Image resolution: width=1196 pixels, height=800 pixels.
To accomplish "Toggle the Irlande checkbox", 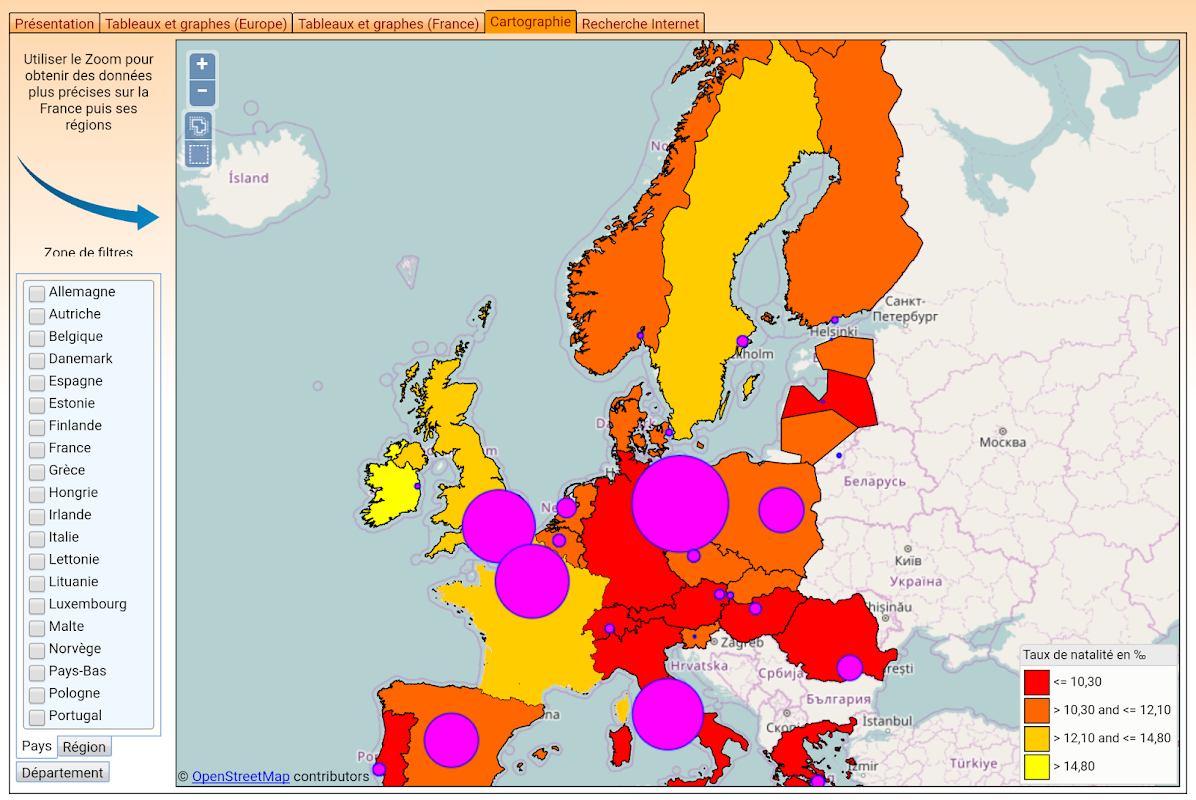I will pyautogui.click(x=37, y=516).
